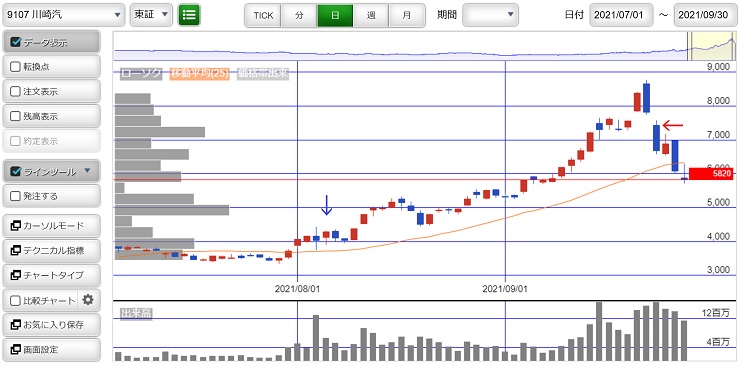
Task: Click the 3,000 price axis label
Action: pyautogui.click(x=718, y=270)
